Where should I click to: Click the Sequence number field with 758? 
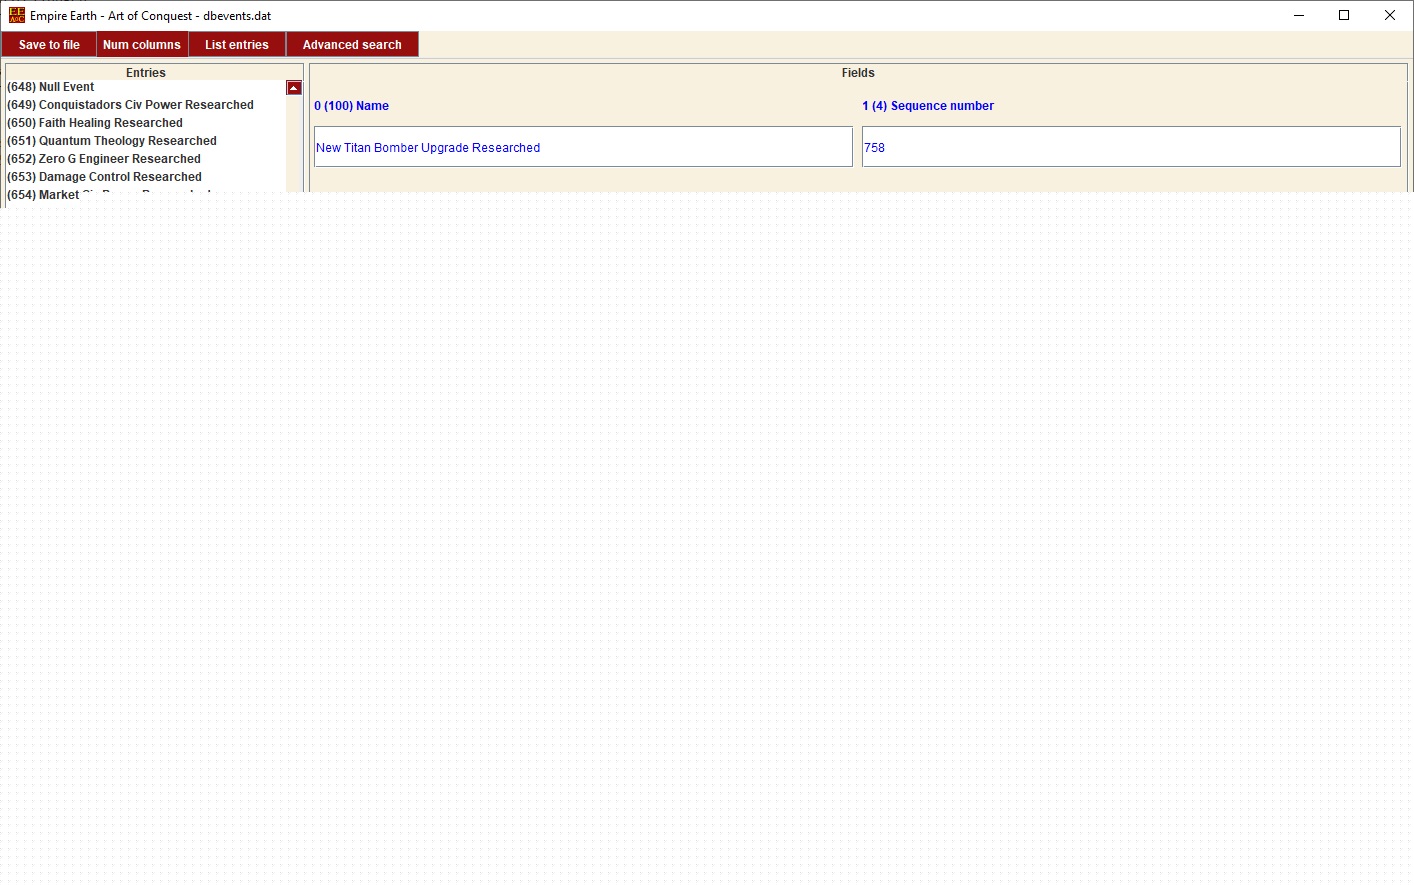1131,147
